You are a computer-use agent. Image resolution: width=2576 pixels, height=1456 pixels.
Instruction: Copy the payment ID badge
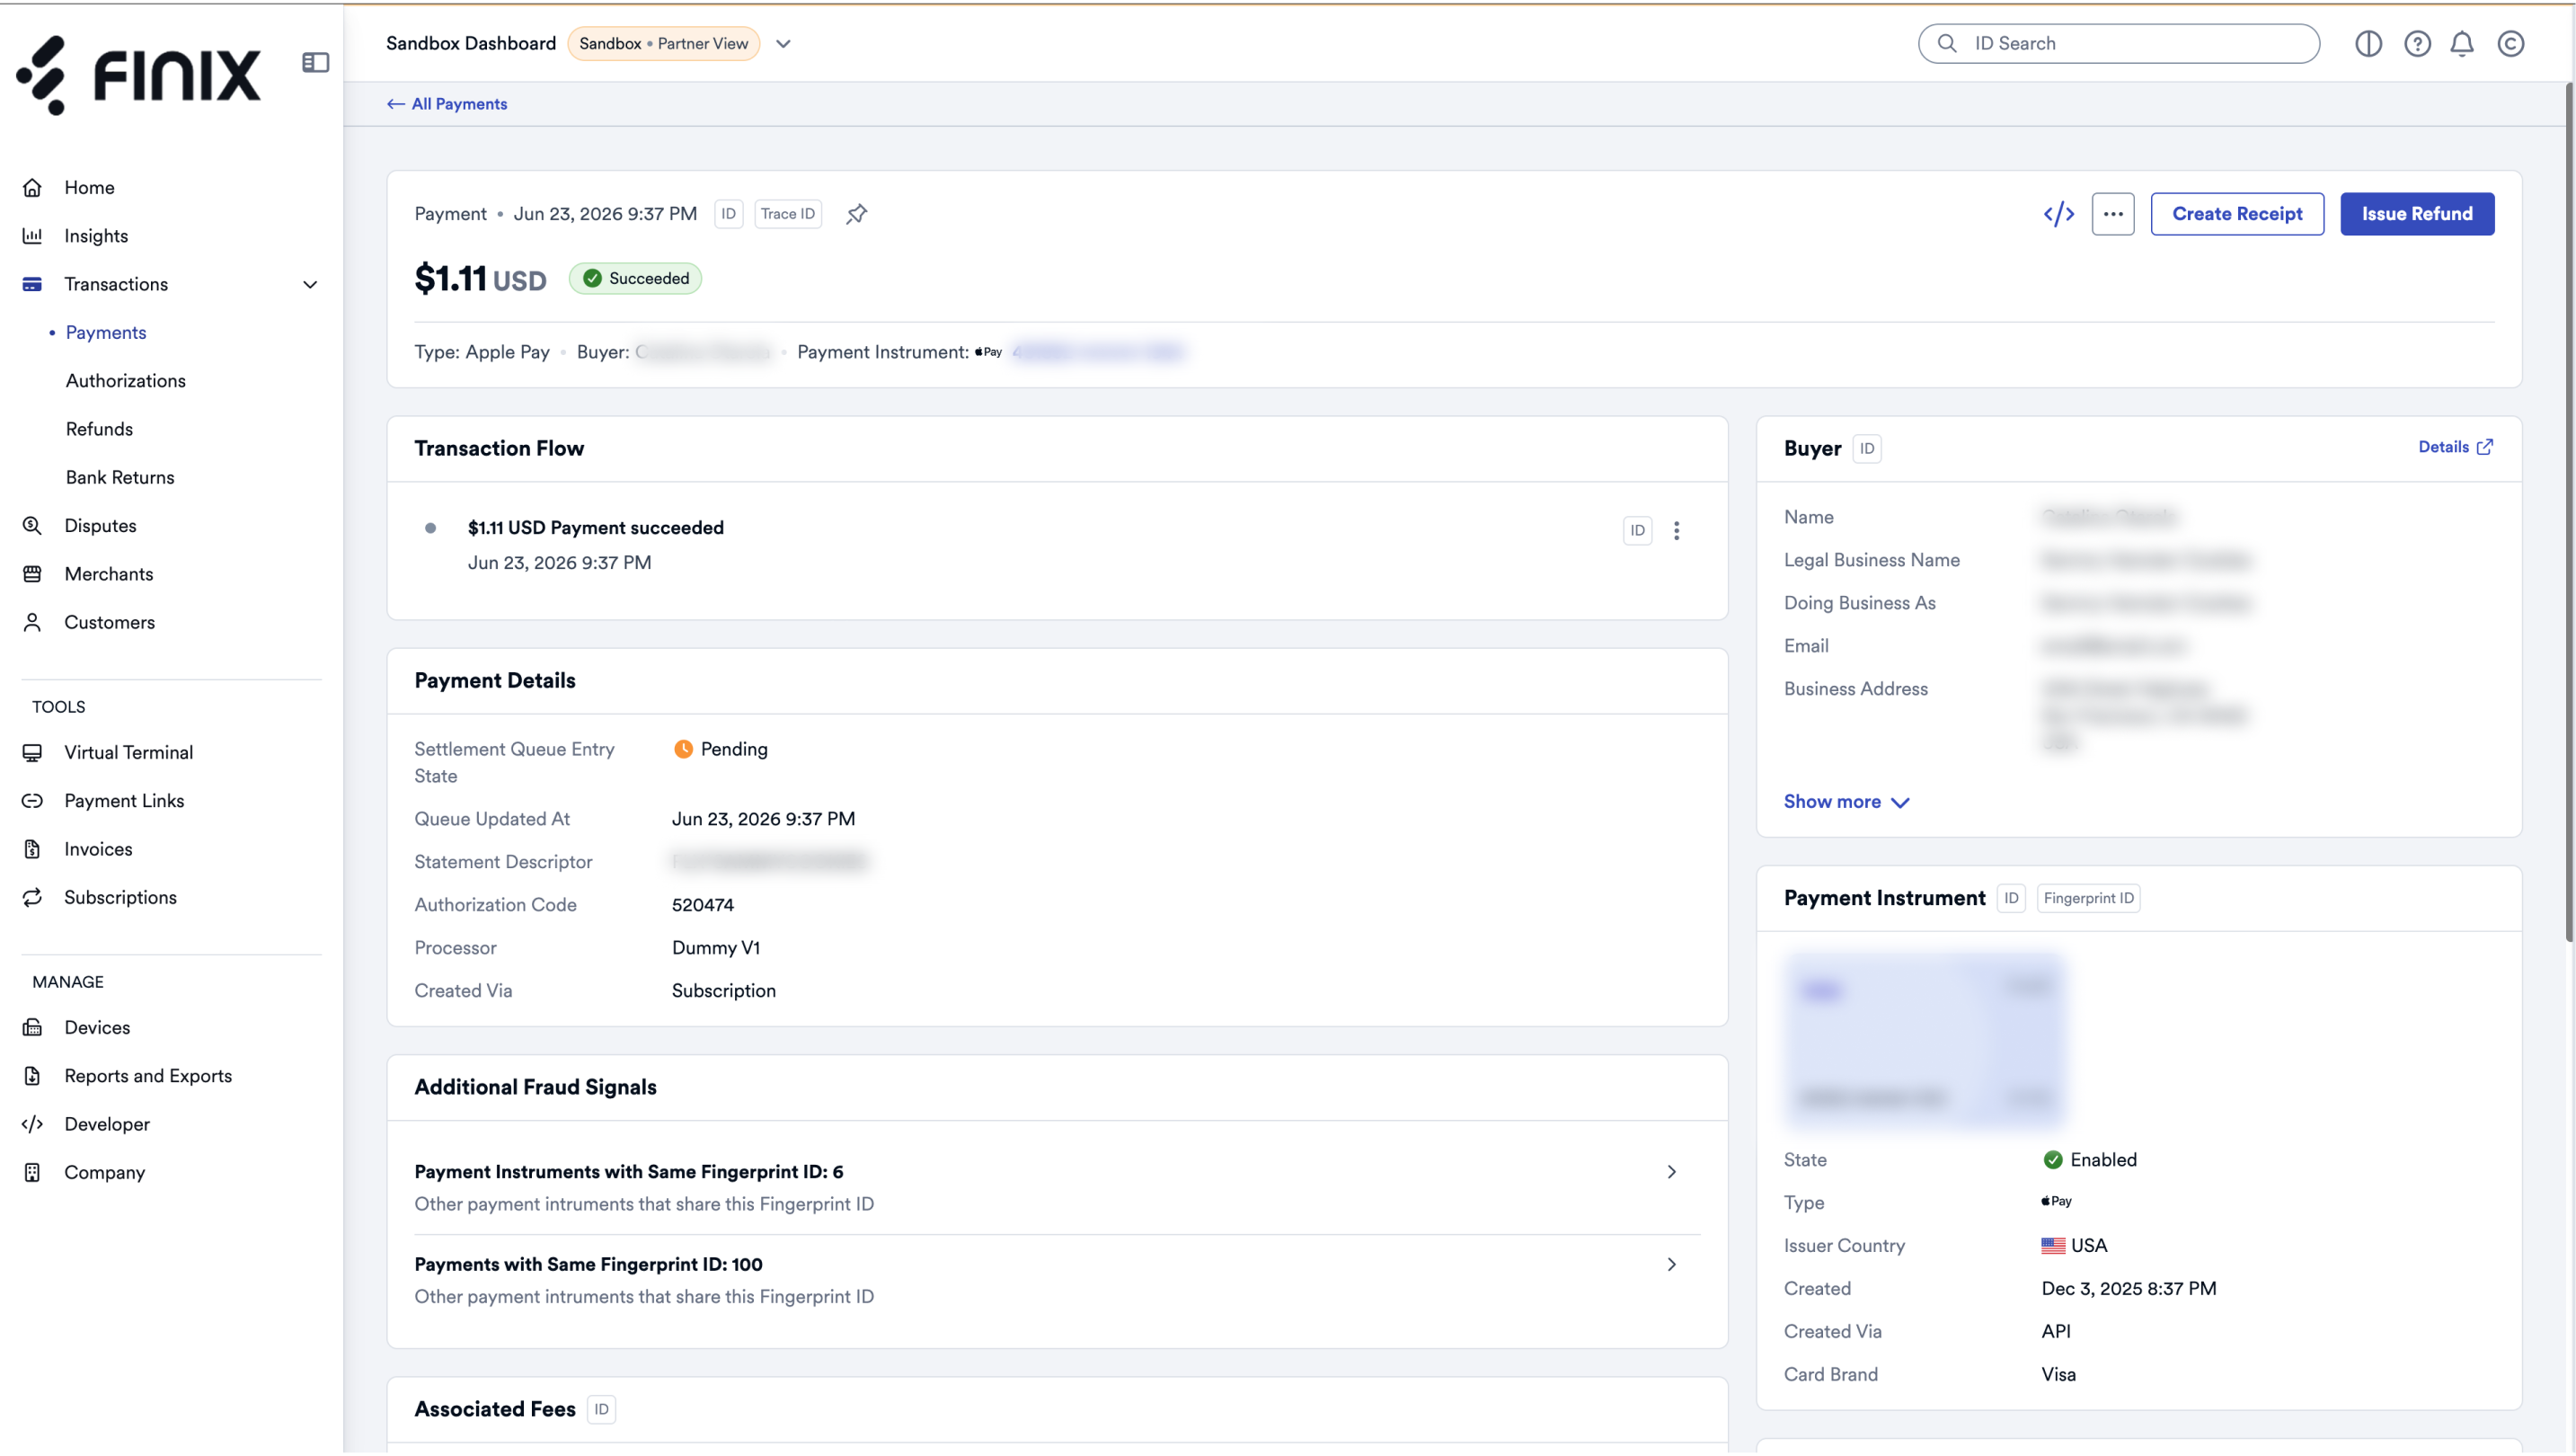click(728, 214)
